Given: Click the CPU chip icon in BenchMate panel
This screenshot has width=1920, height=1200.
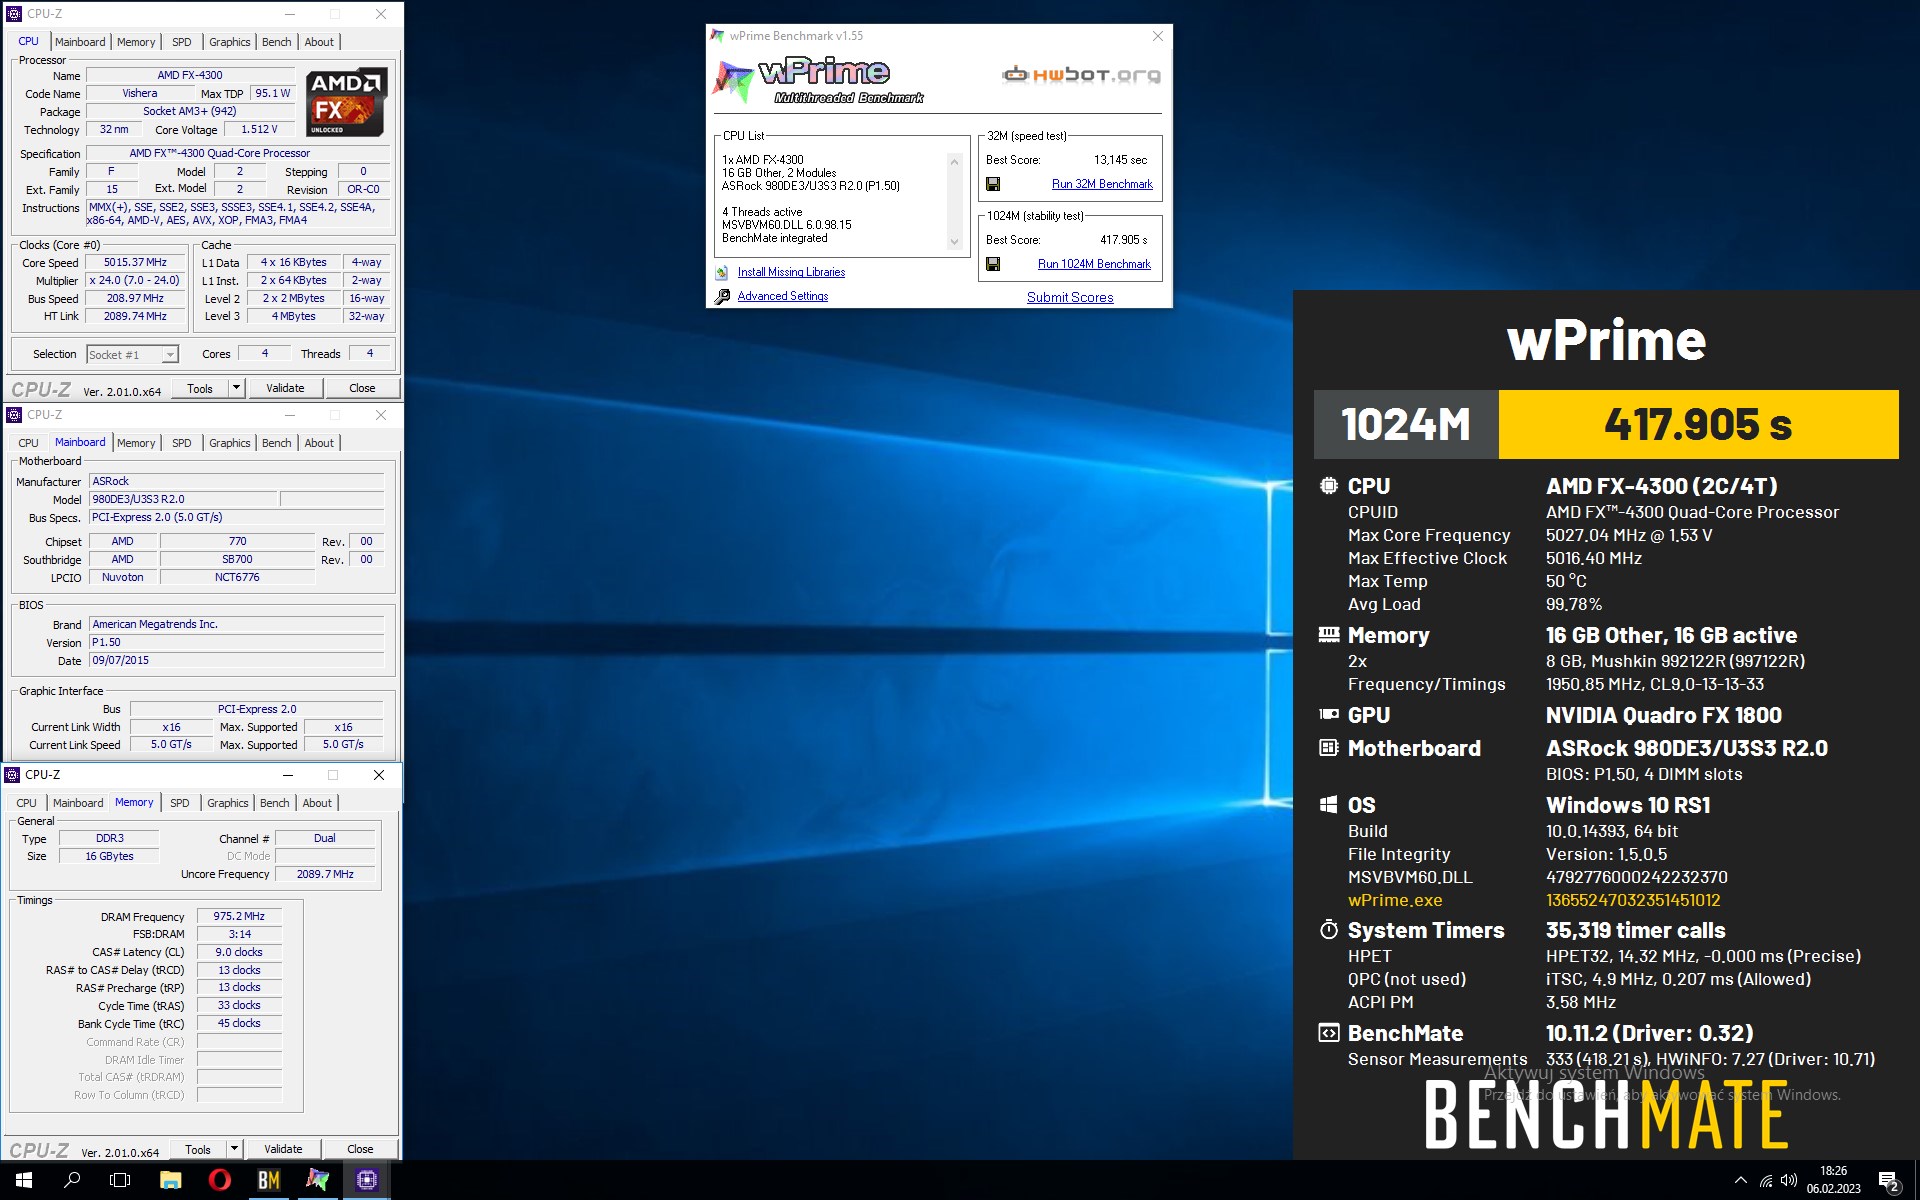Looking at the screenshot, I should pos(1328,486).
